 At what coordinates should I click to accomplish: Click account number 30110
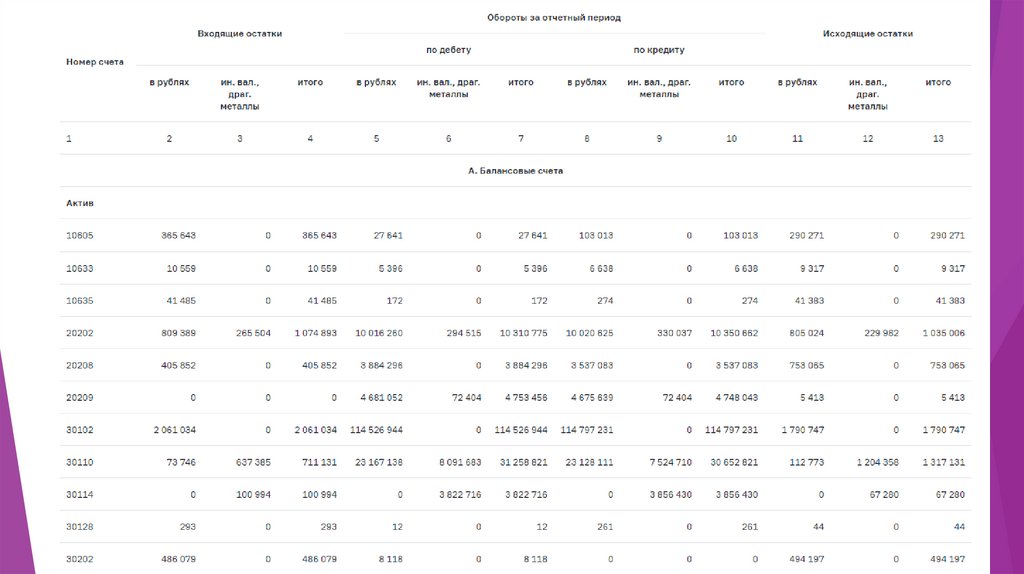tap(80, 462)
